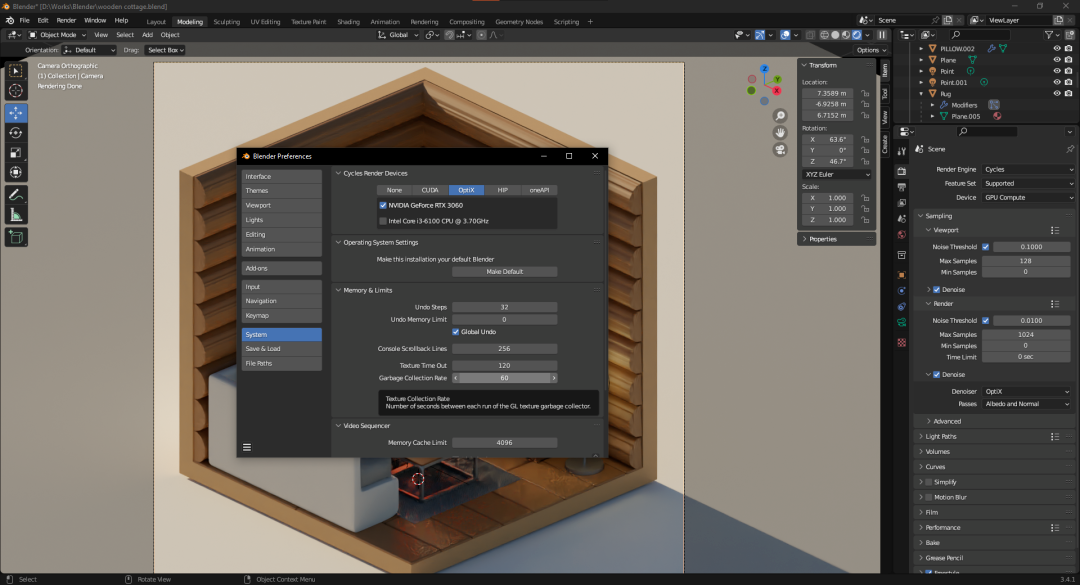1080x585 pixels.
Task: Enable Intel Core i3-6100 CPU device
Action: [383, 221]
